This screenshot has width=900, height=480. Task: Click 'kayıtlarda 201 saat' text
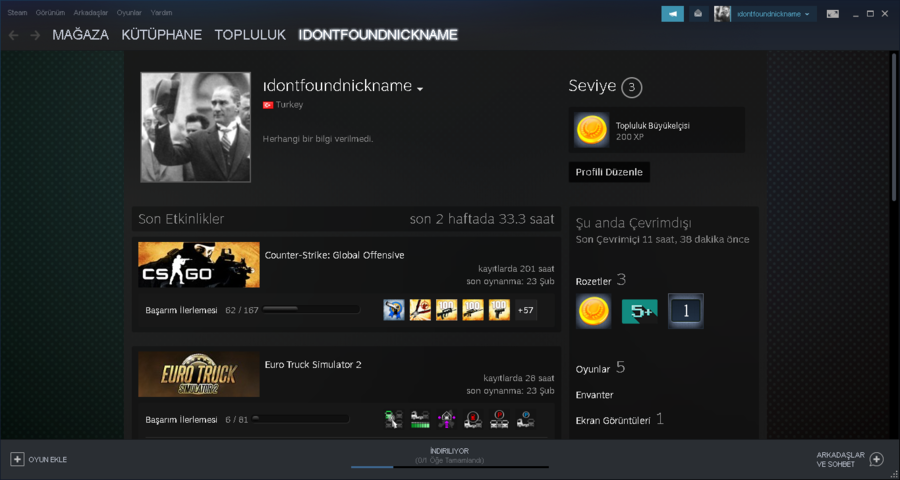point(516,269)
